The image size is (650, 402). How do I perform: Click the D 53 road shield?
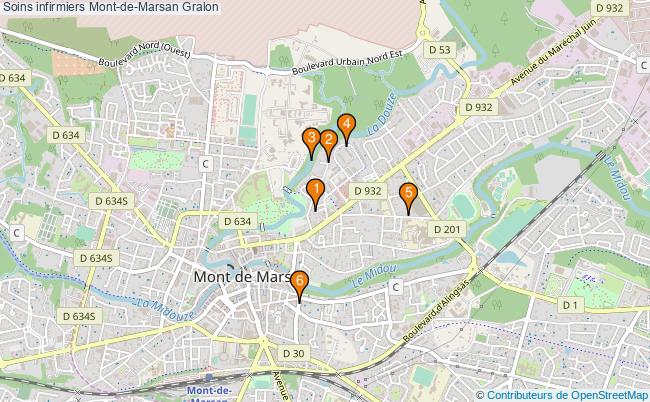tap(439, 50)
